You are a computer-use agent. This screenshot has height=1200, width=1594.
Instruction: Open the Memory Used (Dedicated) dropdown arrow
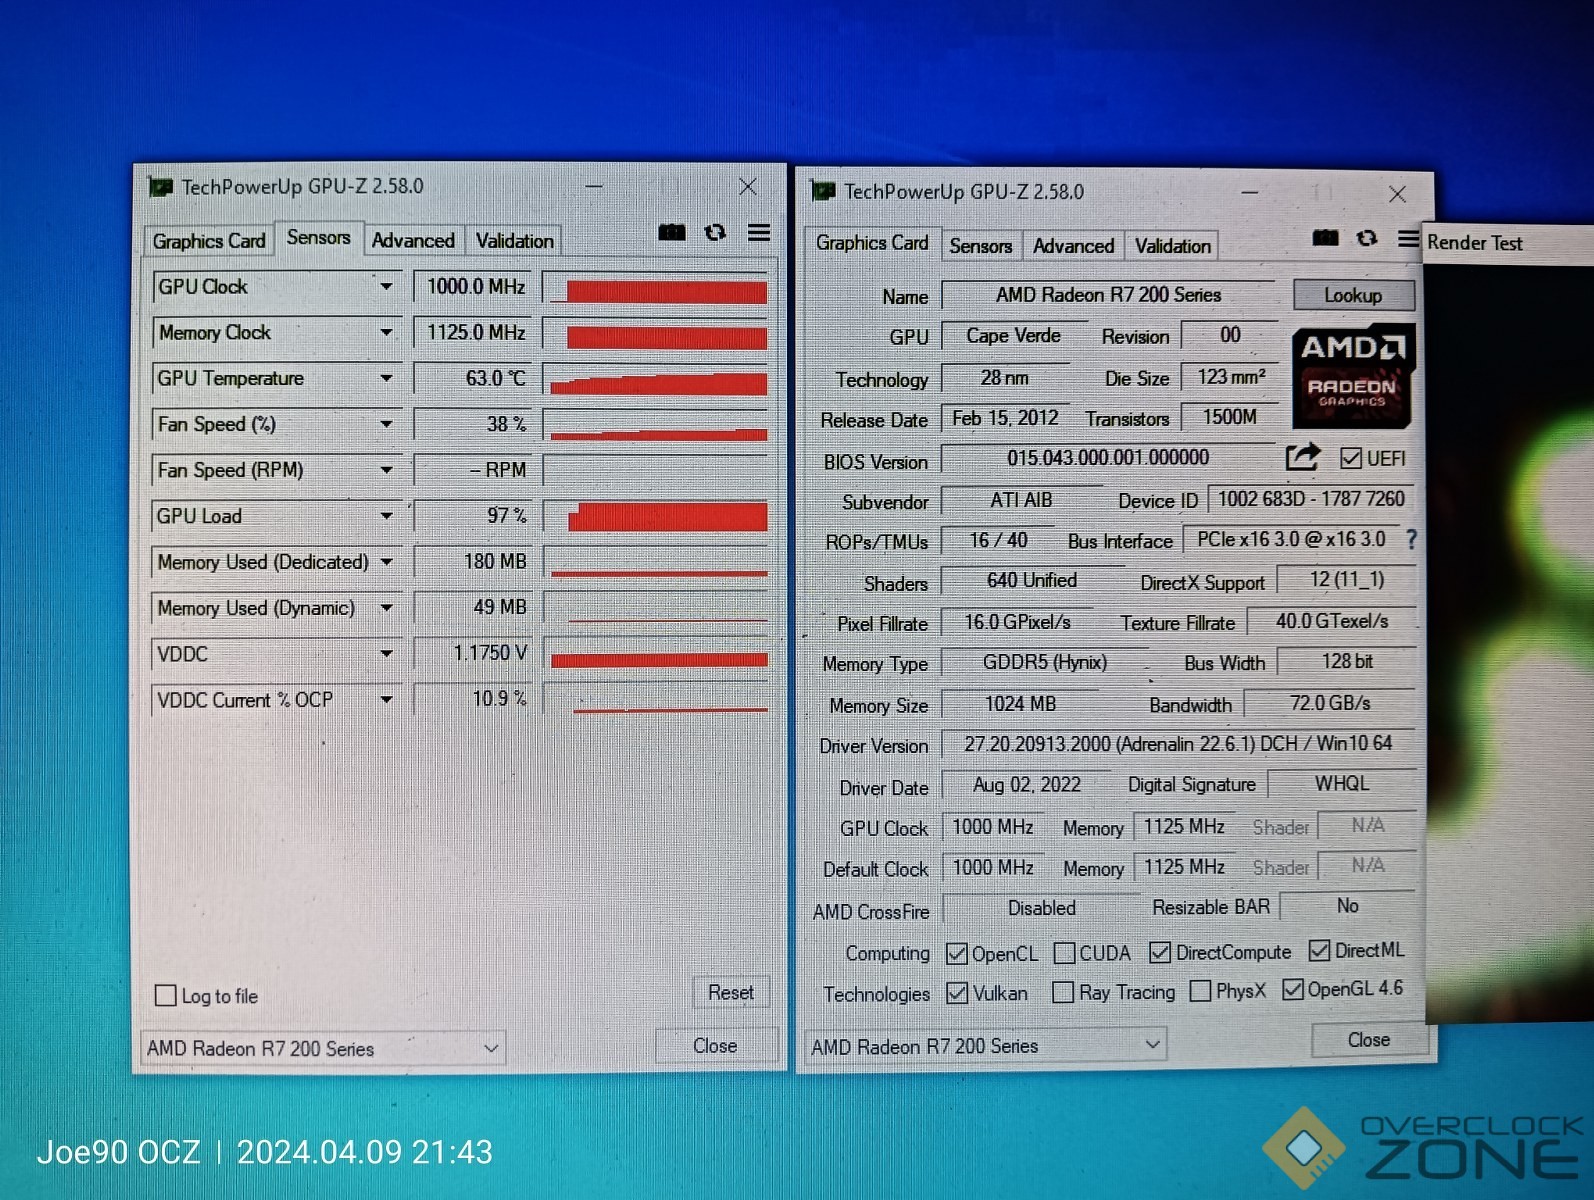pyautogui.click(x=386, y=562)
